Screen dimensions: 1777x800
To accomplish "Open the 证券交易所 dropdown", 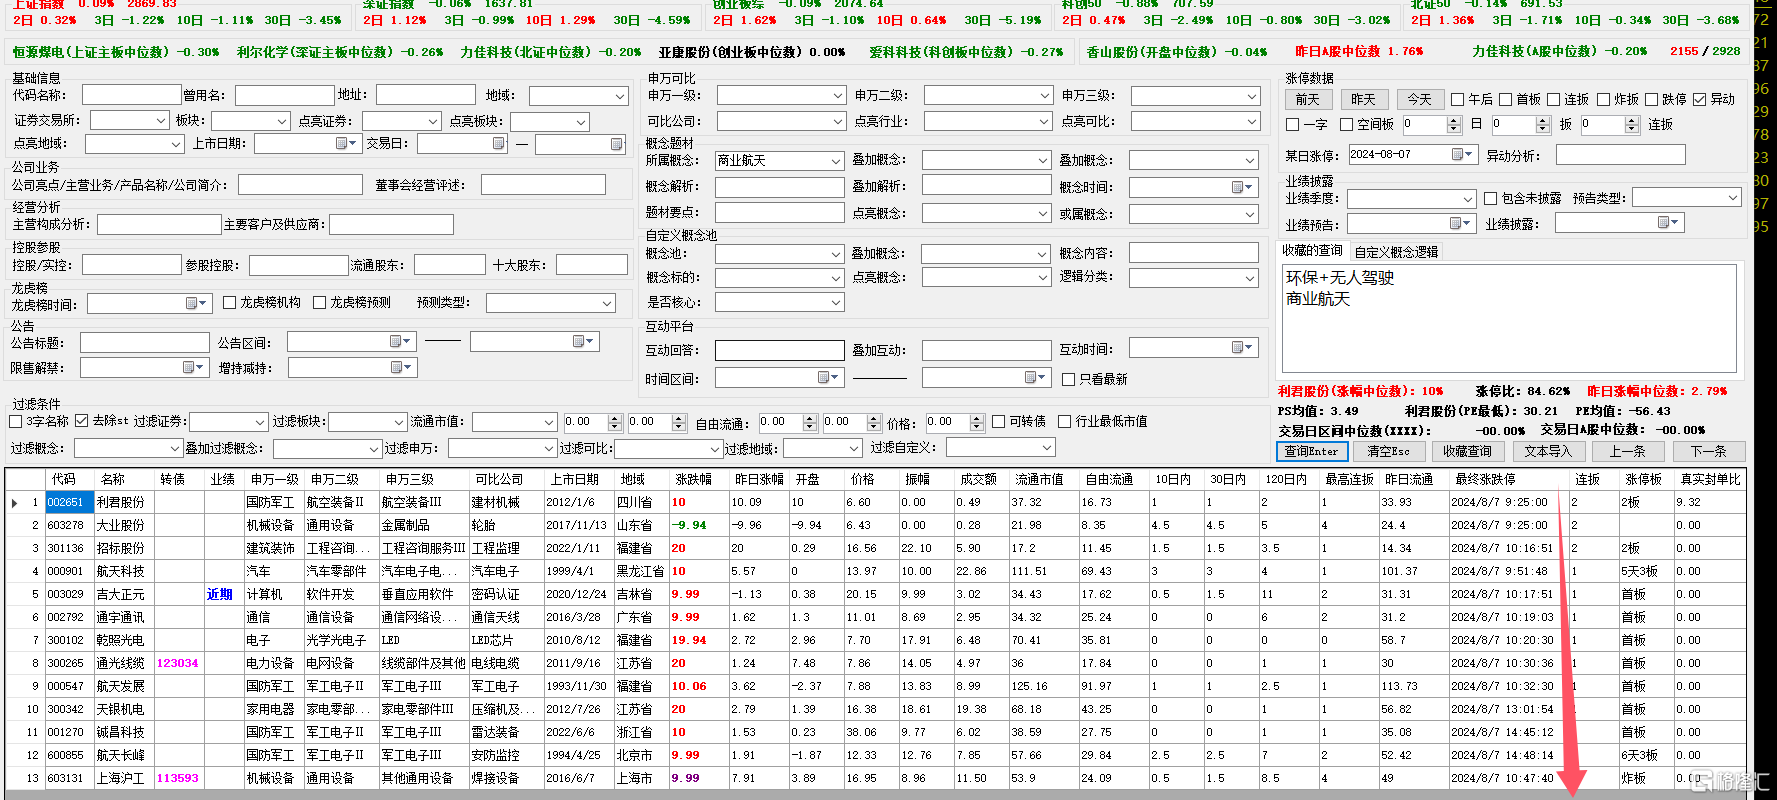I will (161, 120).
